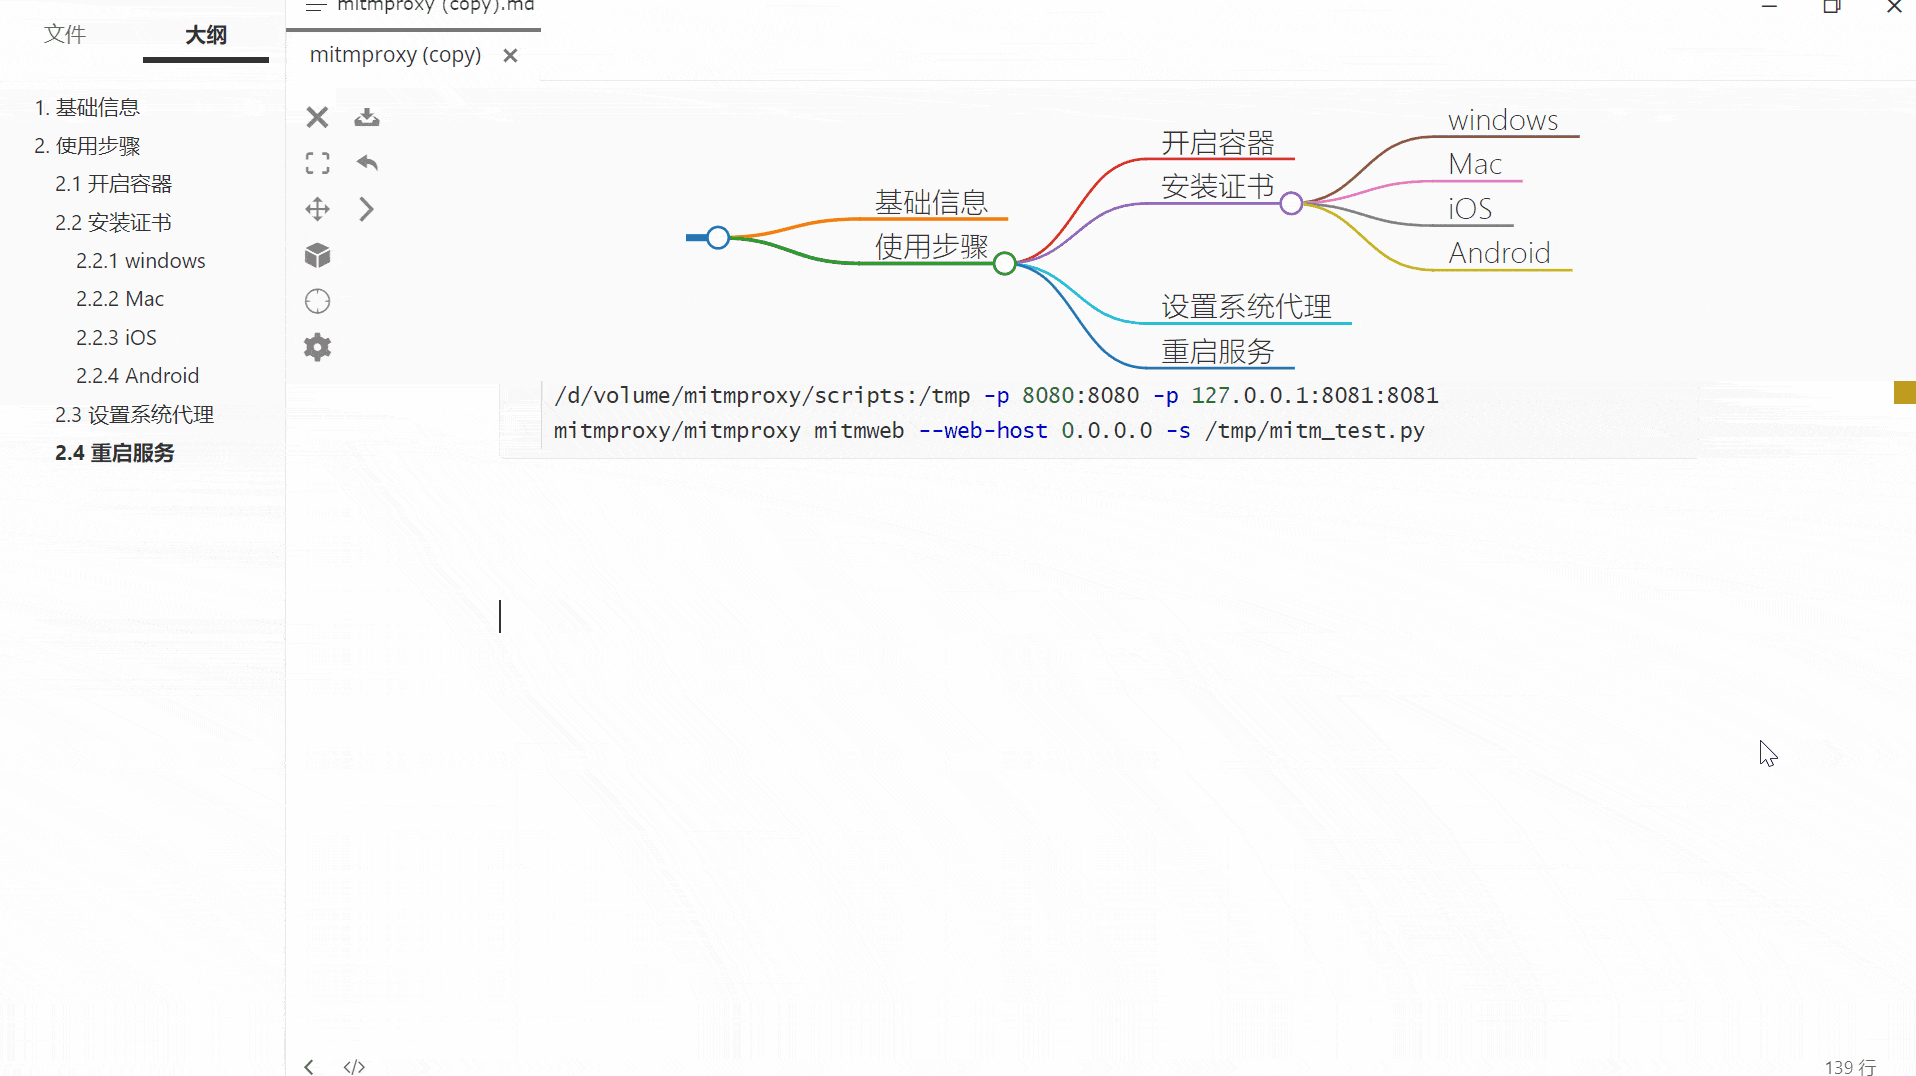The image size is (1916, 1076).
Task: Click the yellow scrollbar marker
Action: click(1904, 392)
